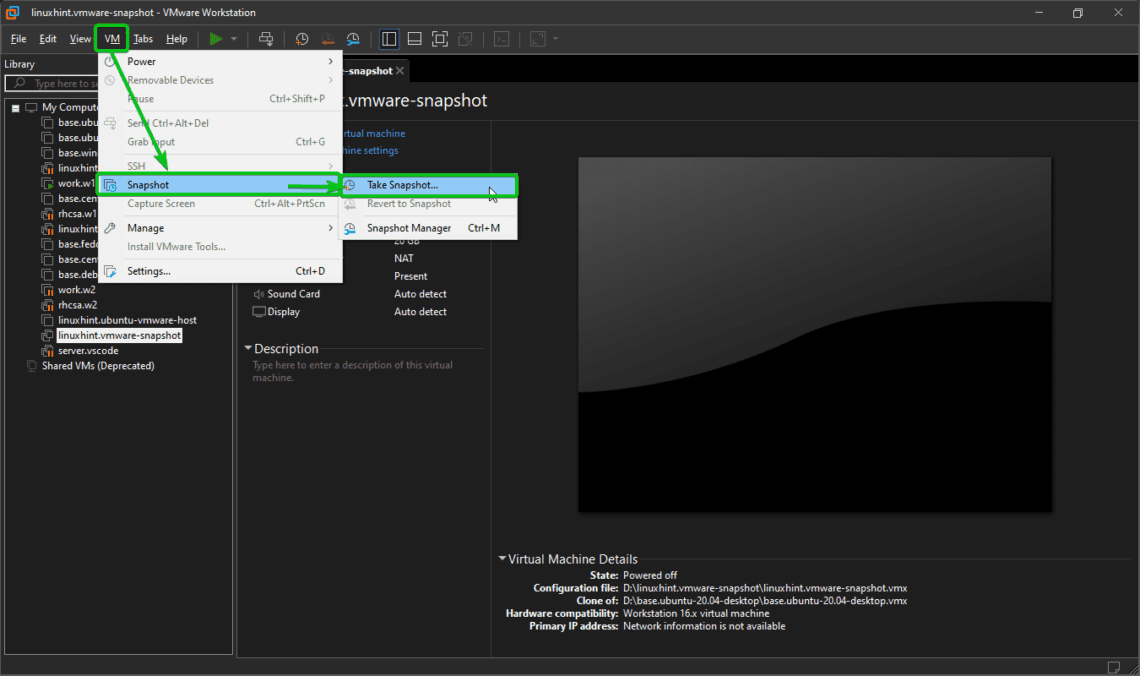Click the revert snapshot toolbar icon
Image resolution: width=1140 pixels, height=676 pixels.
click(x=327, y=39)
